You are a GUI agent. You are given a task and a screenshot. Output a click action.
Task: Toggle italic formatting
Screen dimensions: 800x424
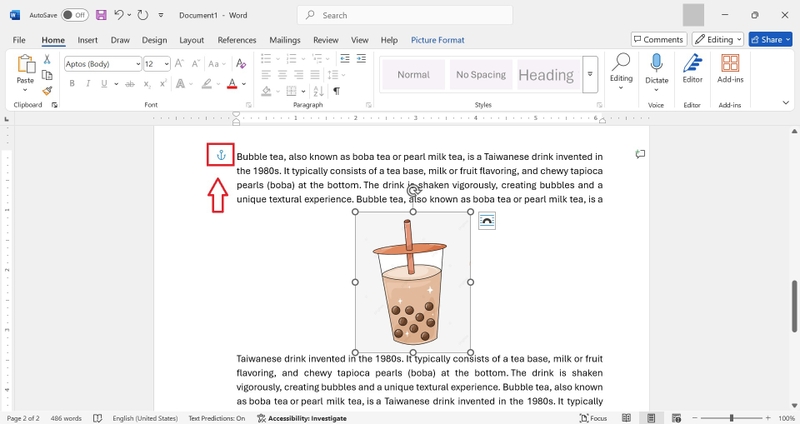pos(88,84)
